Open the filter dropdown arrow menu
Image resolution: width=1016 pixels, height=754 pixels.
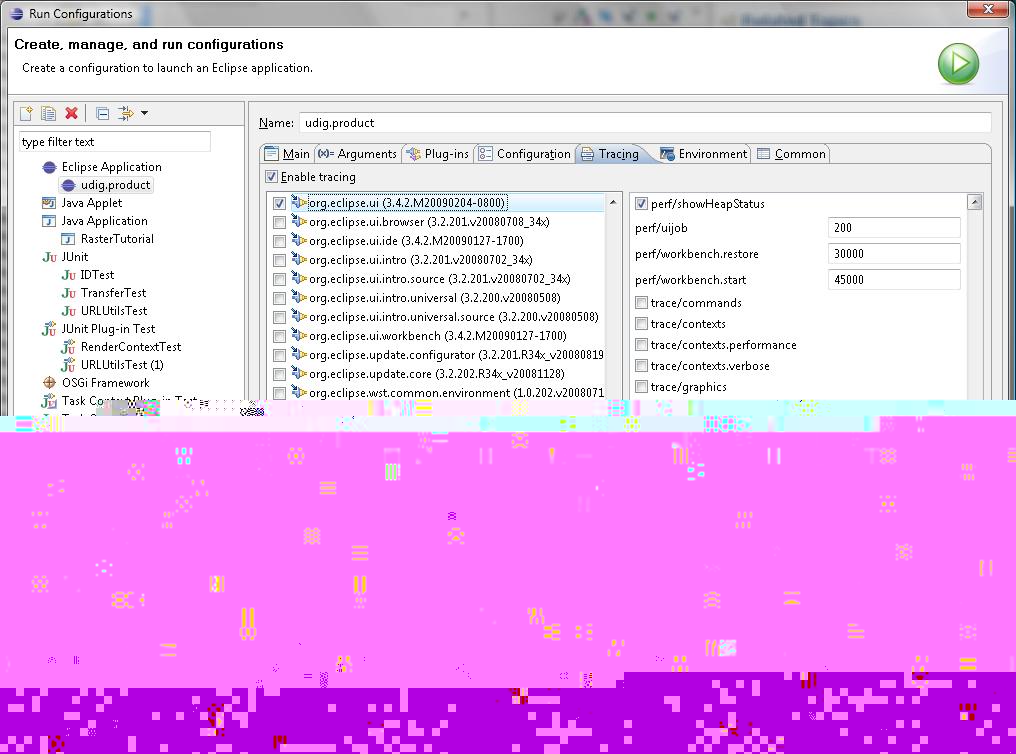pos(145,114)
